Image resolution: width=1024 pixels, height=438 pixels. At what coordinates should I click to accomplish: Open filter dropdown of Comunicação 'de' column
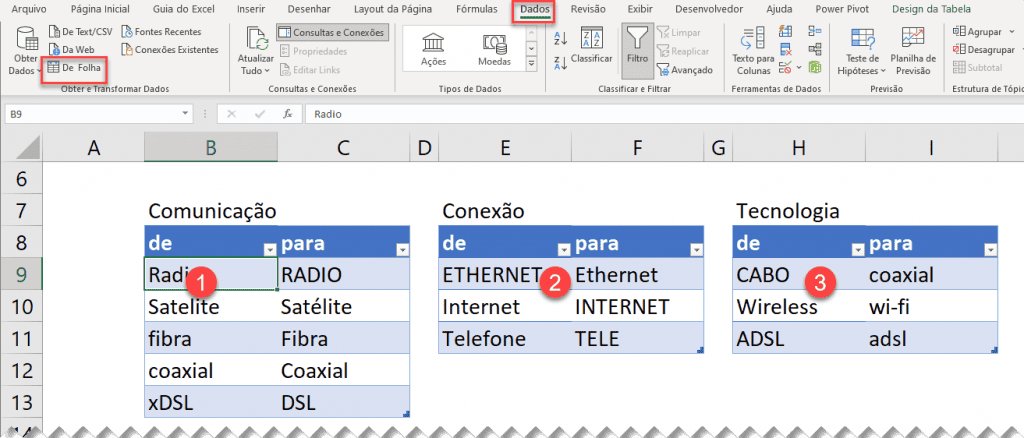click(x=270, y=250)
